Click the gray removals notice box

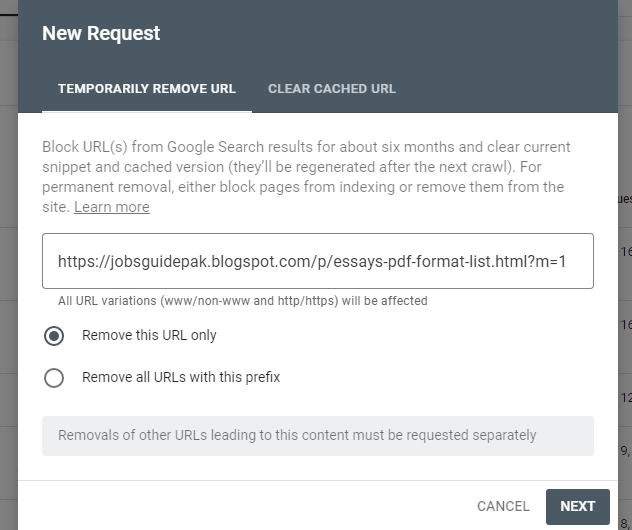click(x=317, y=436)
